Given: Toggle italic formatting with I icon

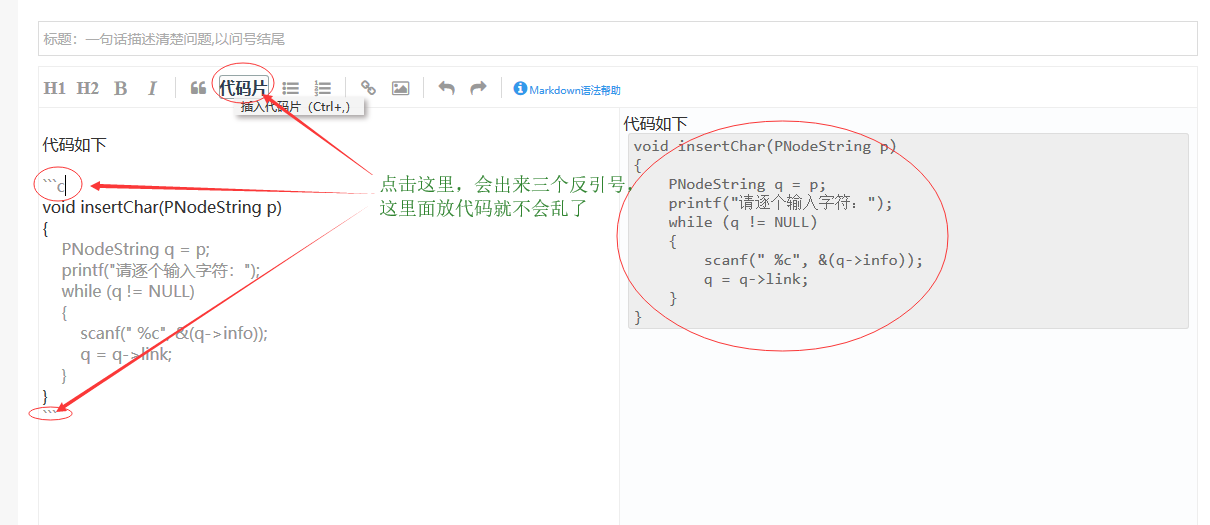Looking at the screenshot, I should [x=152, y=88].
